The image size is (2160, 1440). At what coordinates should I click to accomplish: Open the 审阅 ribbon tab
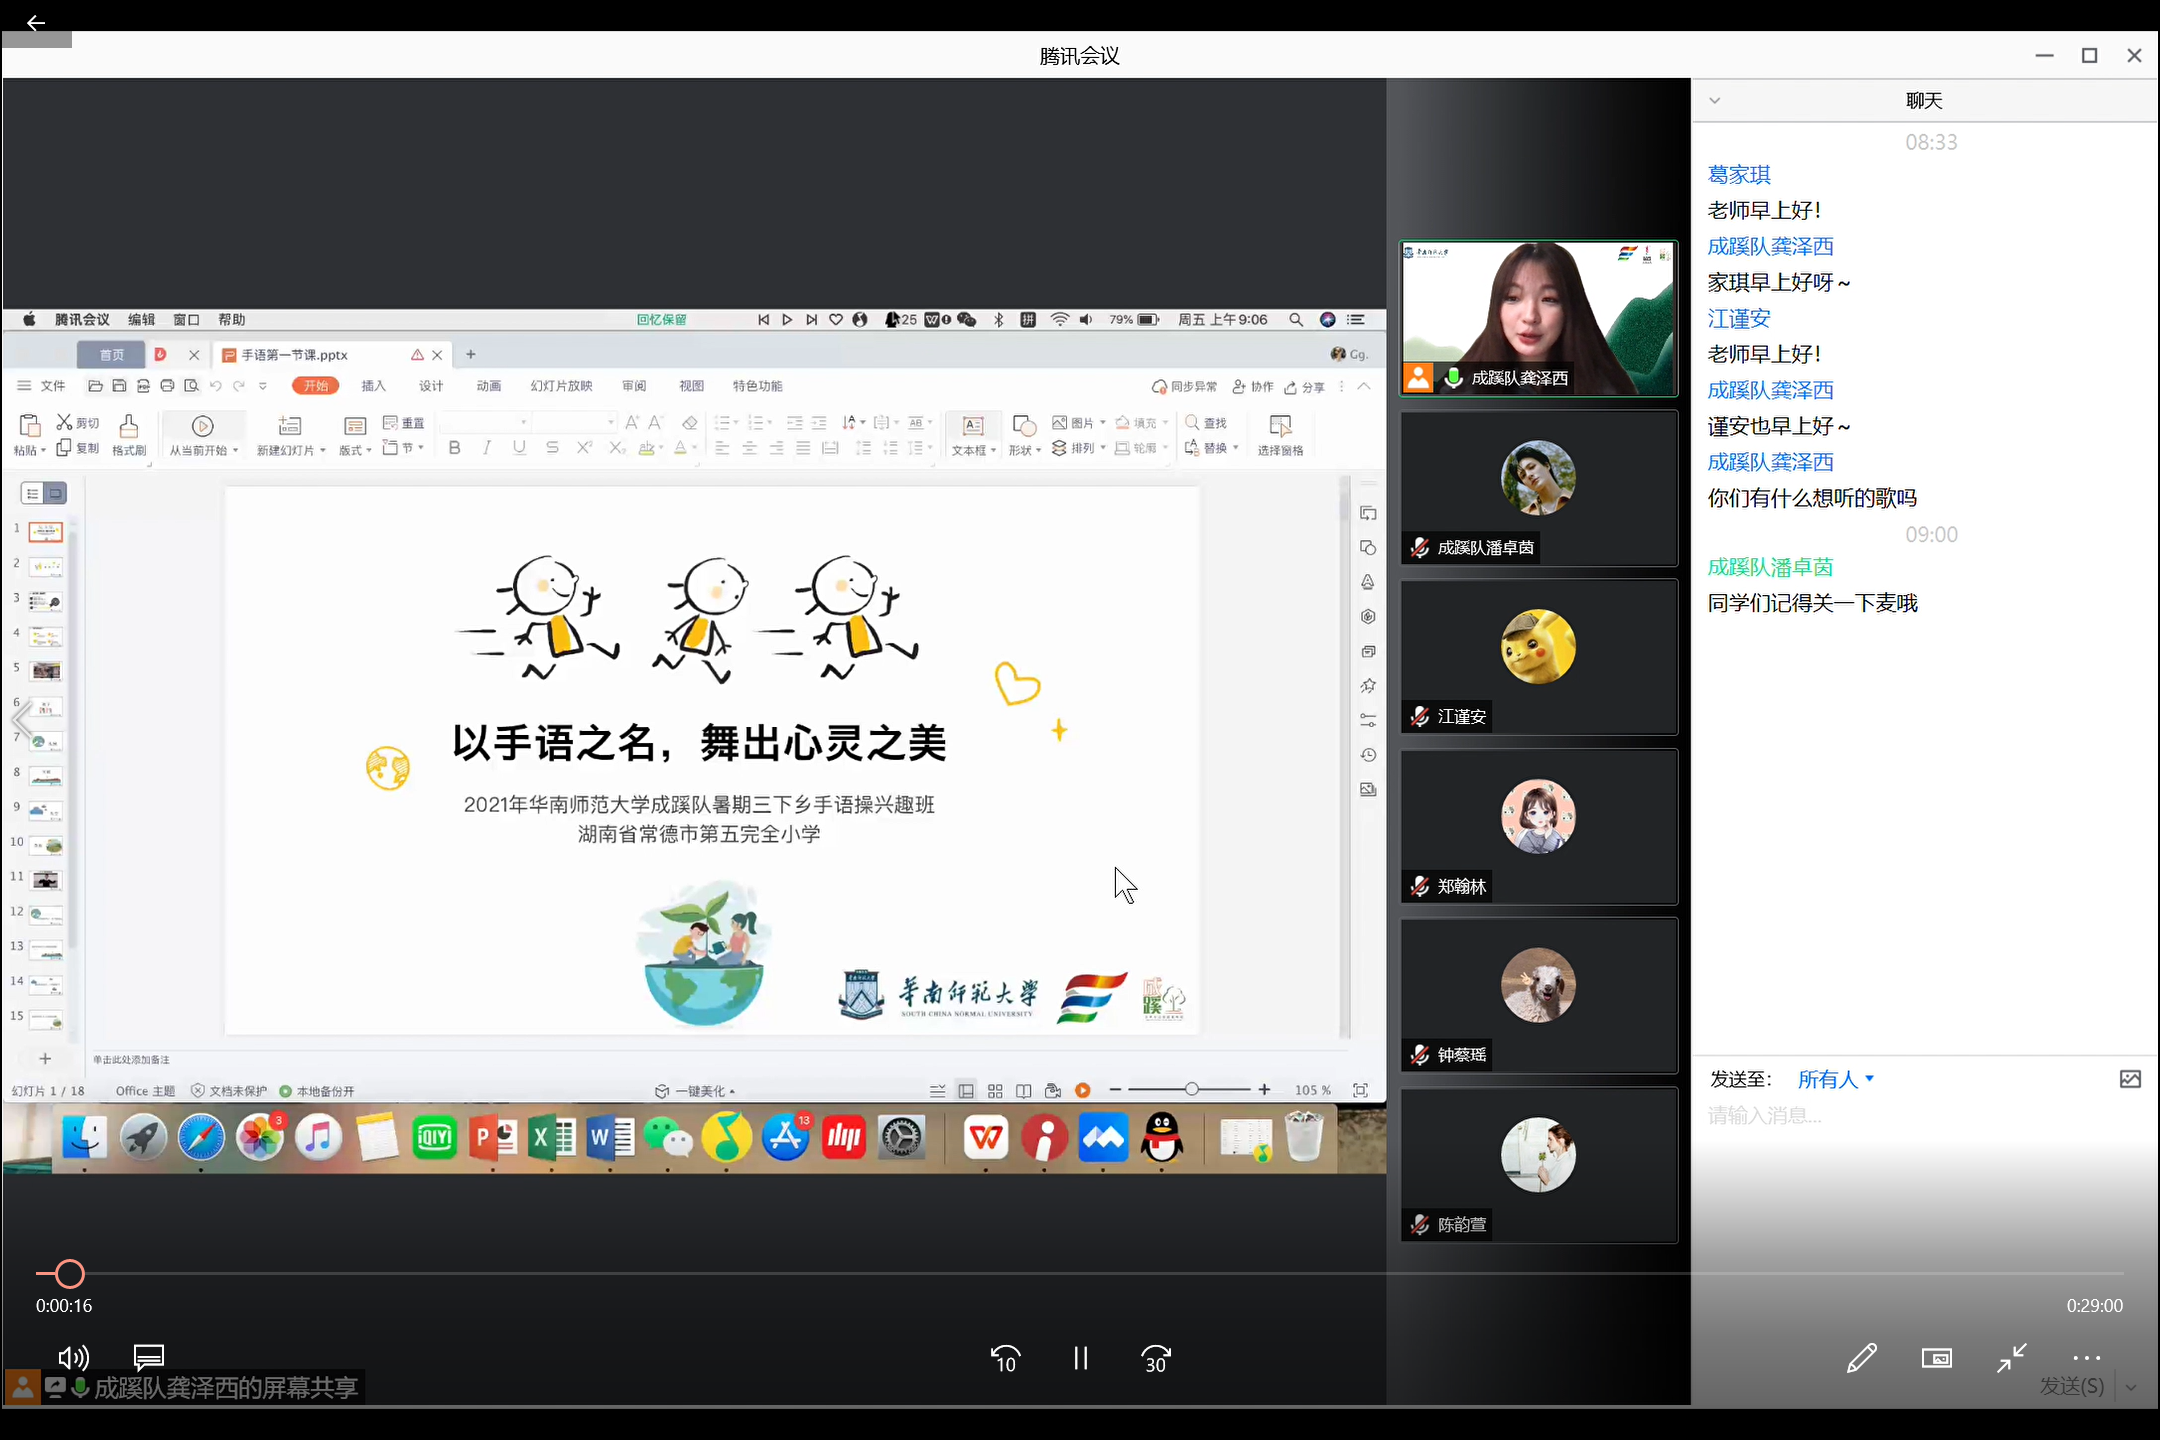634,386
